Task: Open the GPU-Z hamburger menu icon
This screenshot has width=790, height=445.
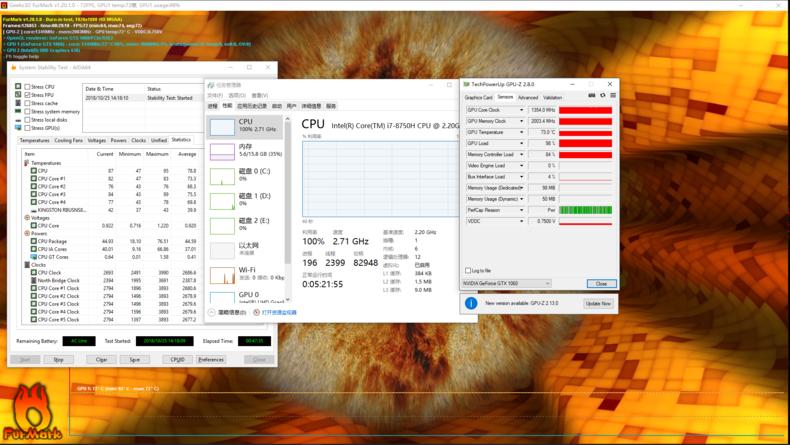Action: [x=612, y=97]
